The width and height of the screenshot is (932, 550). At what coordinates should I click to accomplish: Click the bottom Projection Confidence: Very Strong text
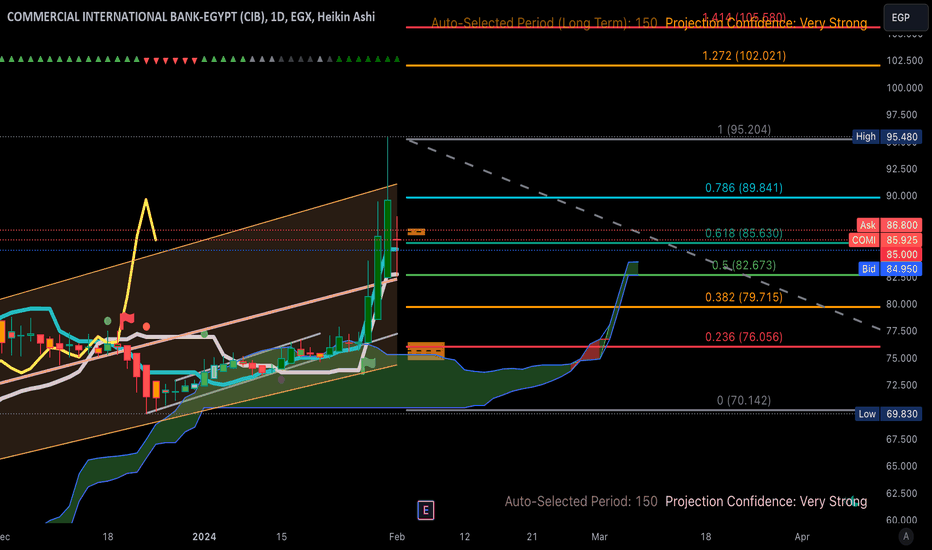coord(766,501)
